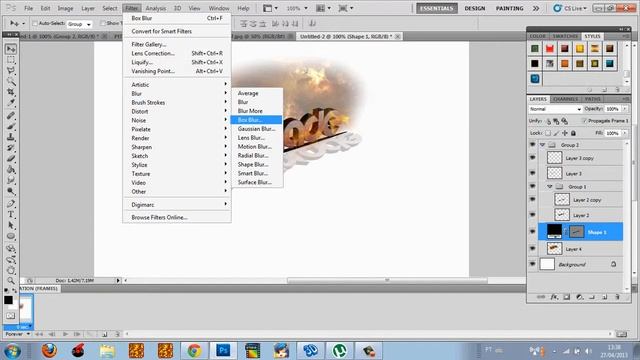The image size is (640, 360).
Task: Open Google Chrome from the taskbar
Action: tap(194, 351)
